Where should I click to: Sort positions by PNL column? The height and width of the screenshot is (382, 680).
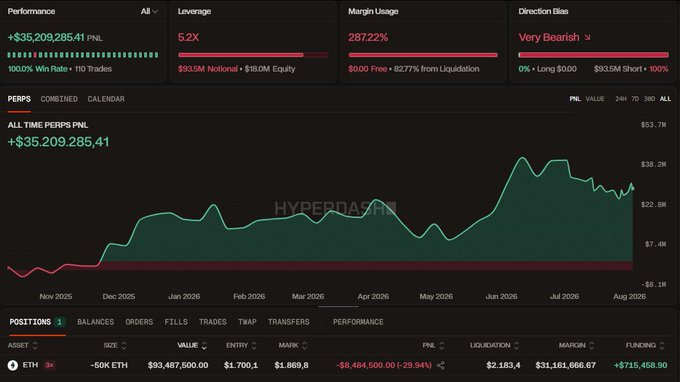coord(433,345)
